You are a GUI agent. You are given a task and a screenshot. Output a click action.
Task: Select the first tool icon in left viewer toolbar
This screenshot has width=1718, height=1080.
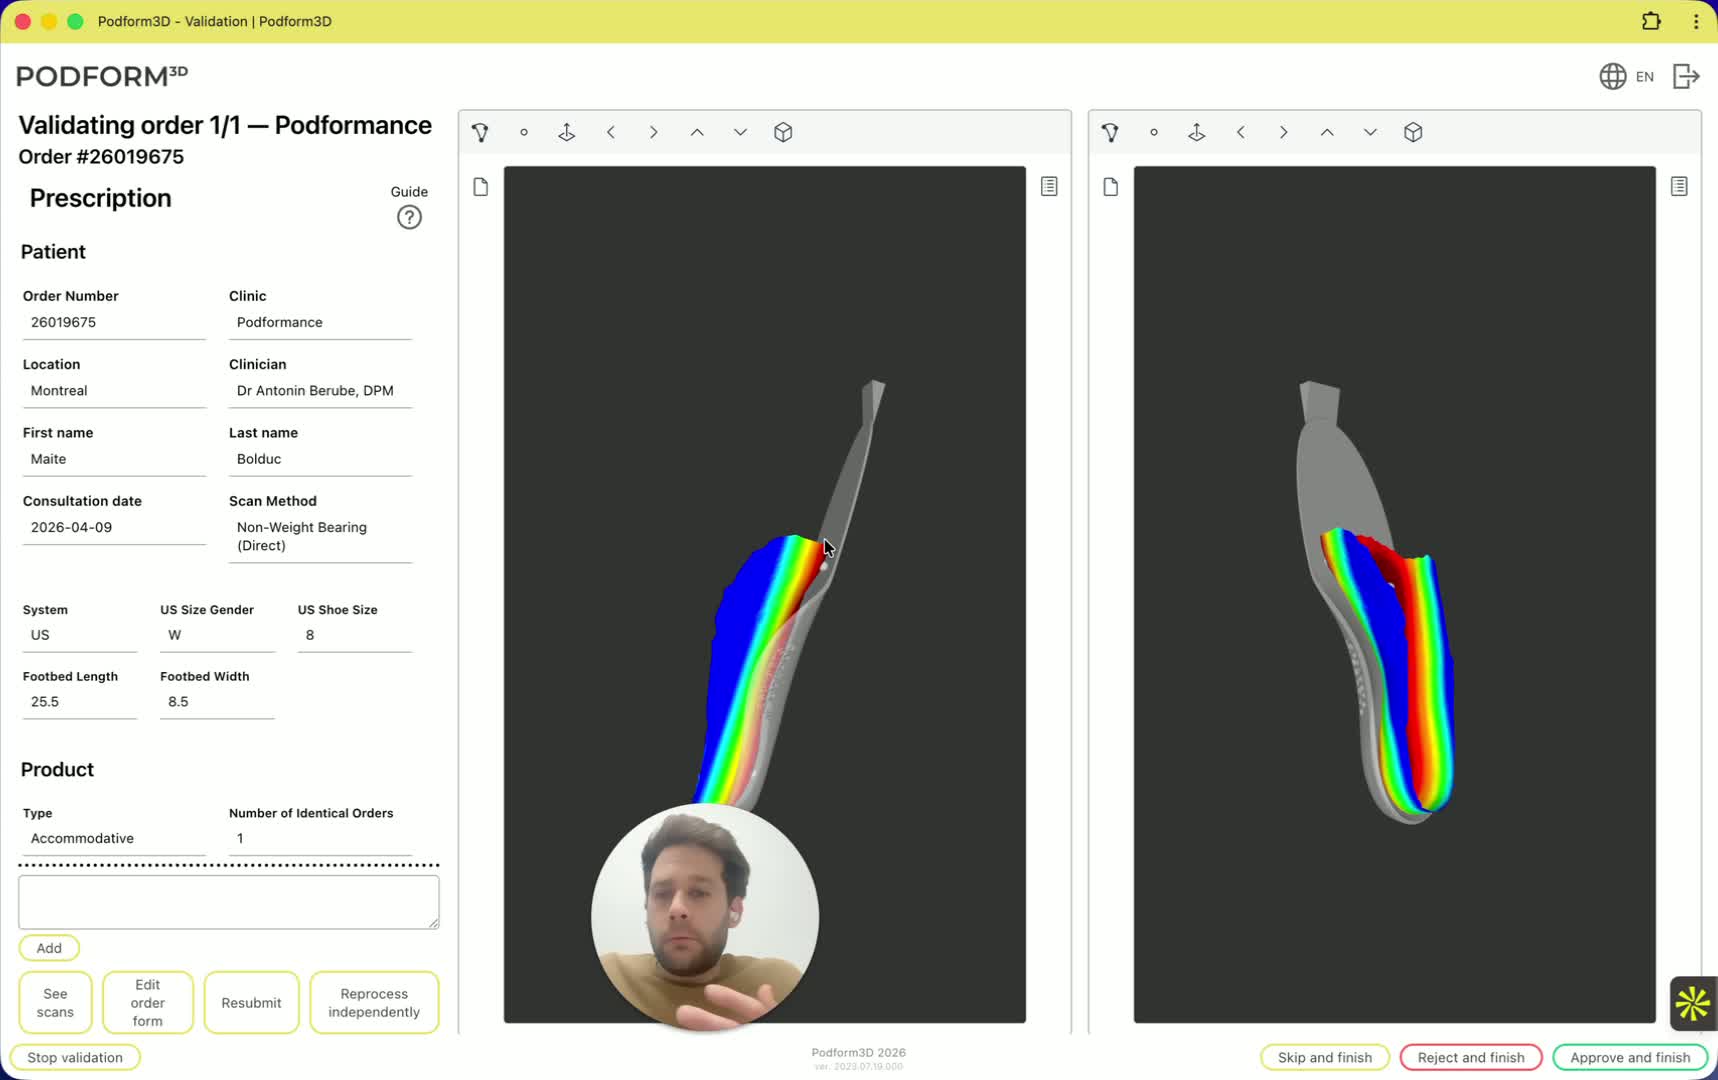pyautogui.click(x=481, y=132)
